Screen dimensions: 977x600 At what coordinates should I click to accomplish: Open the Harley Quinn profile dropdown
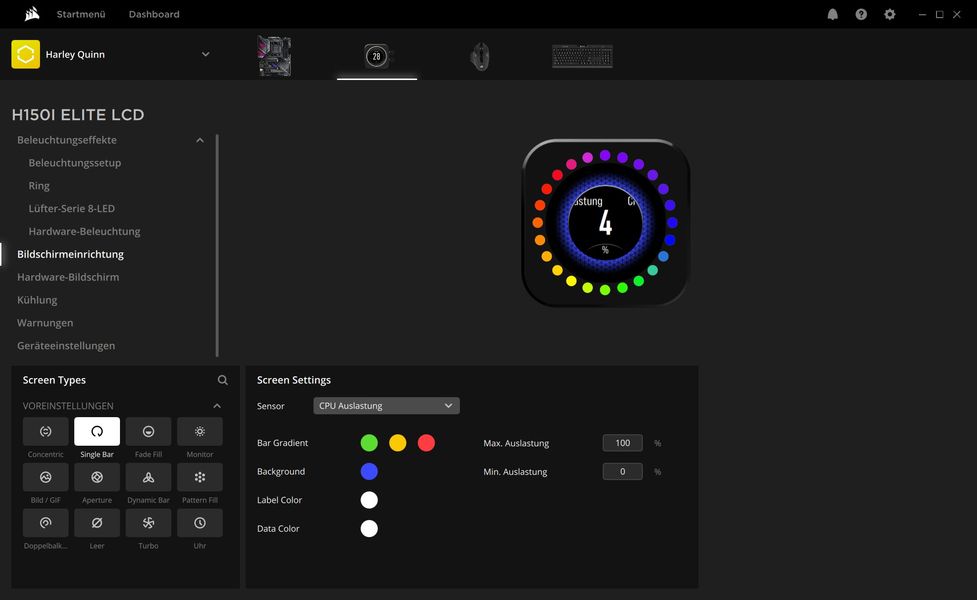(x=206, y=54)
